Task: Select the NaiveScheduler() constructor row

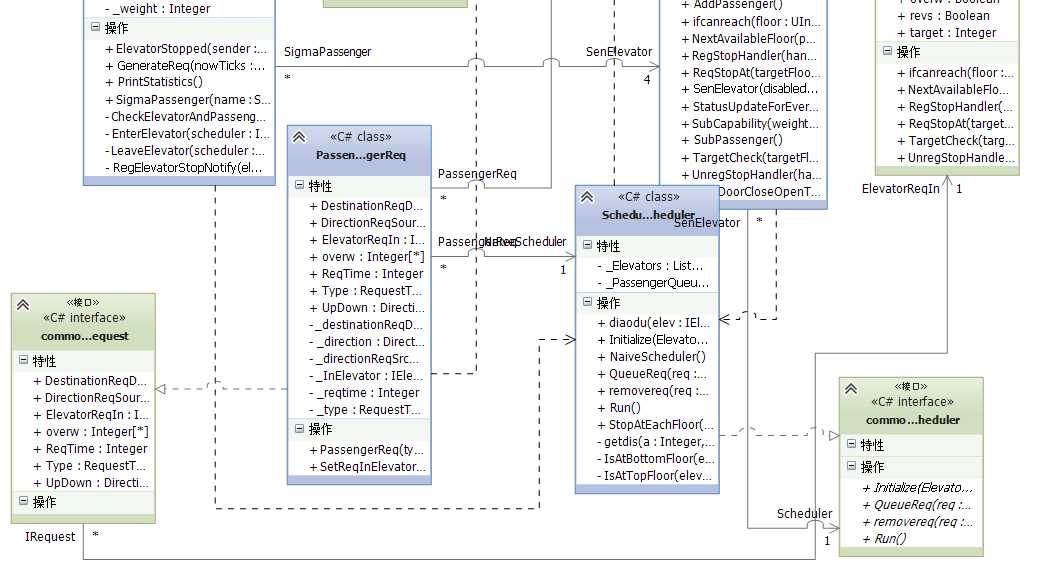Action: 652,357
